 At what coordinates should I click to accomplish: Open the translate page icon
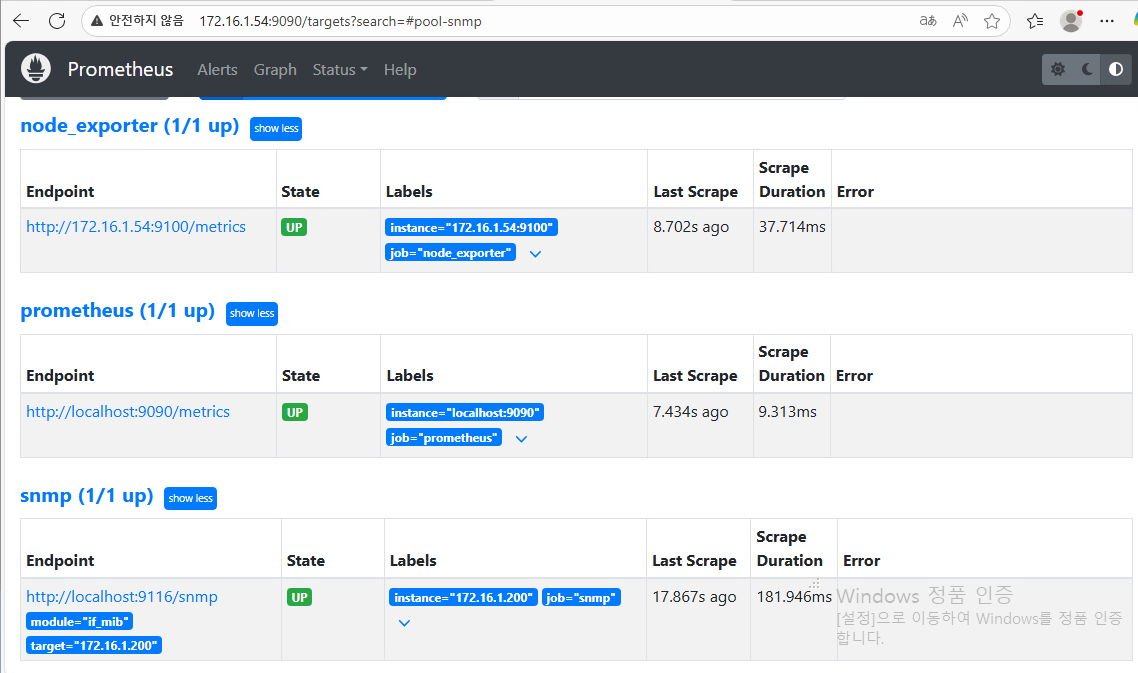(928, 21)
